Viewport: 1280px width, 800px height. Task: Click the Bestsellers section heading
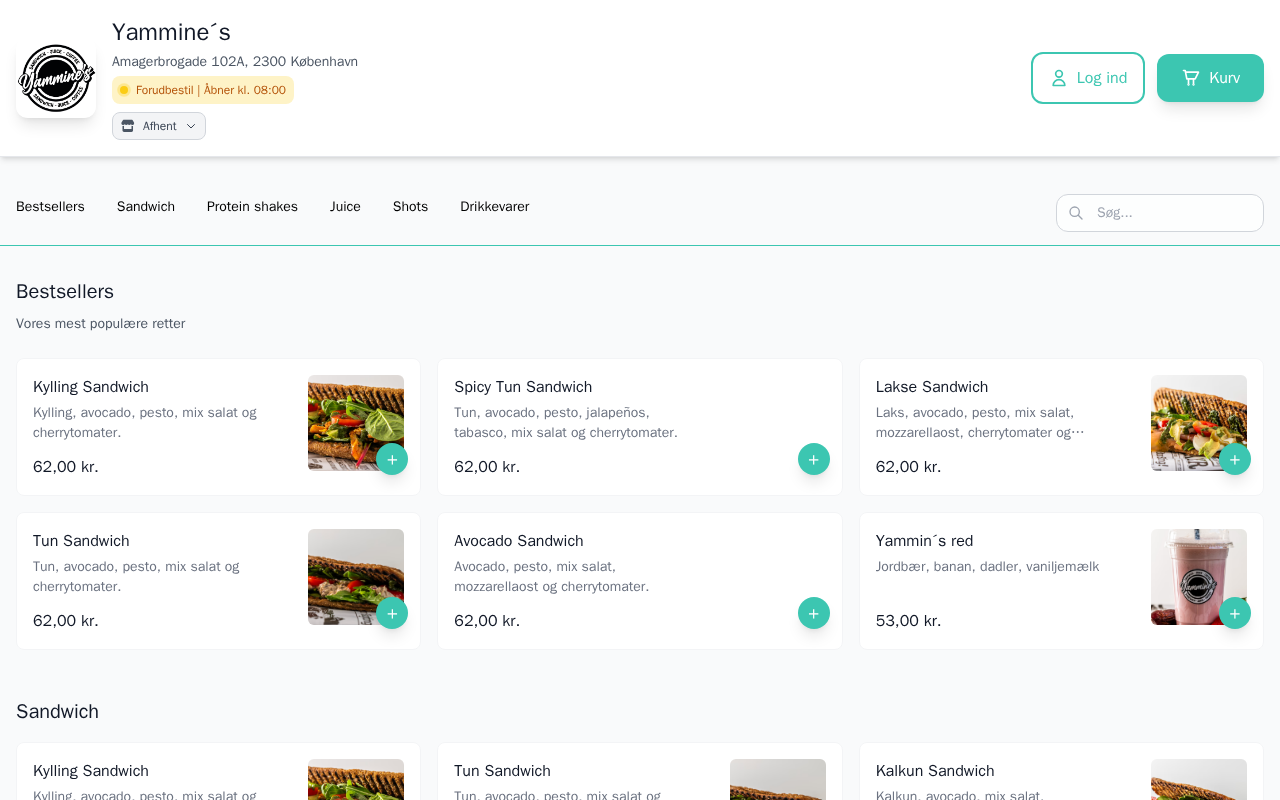click(x=65, y=292)
